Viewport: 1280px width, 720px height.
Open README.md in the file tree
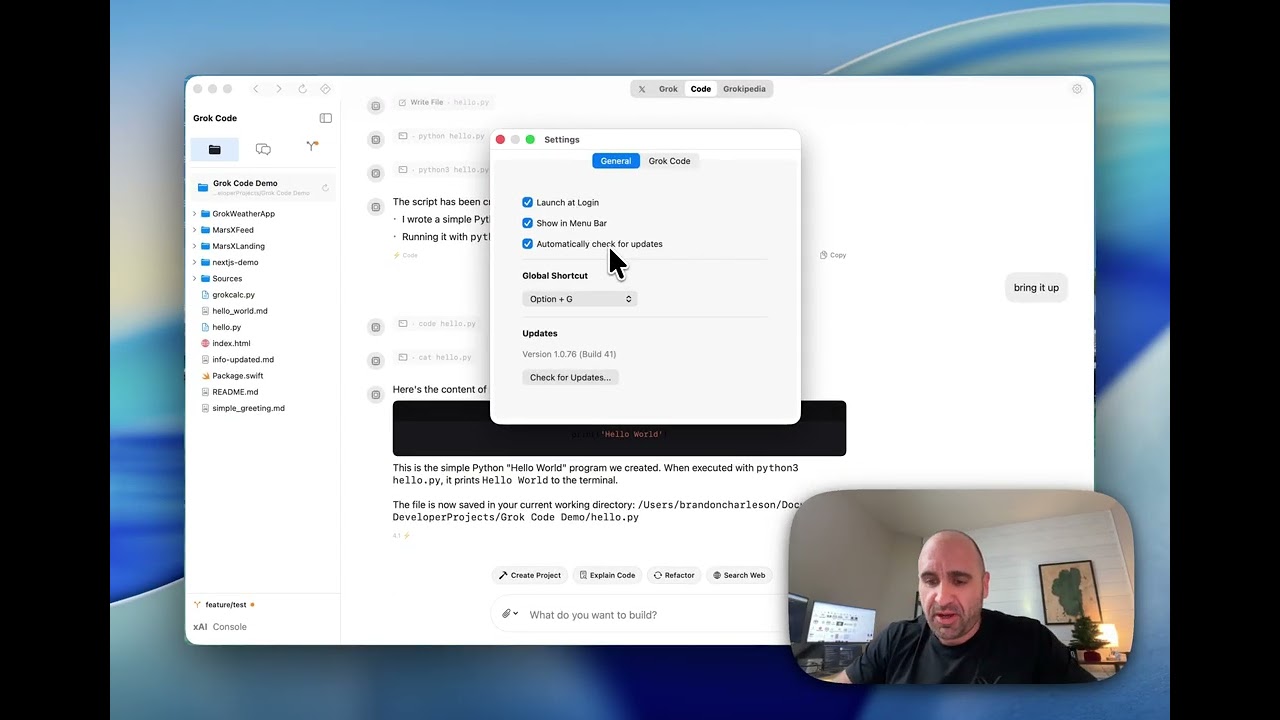coord(235,392)
